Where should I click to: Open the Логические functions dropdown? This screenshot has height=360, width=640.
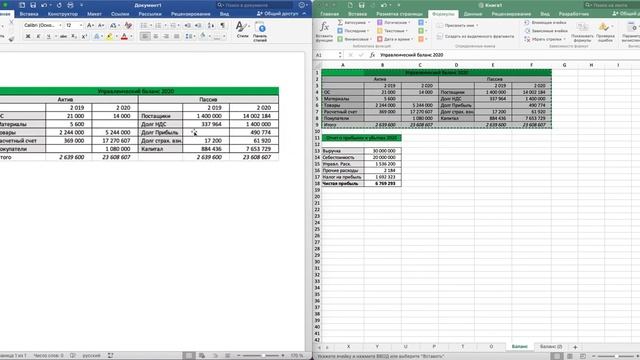(x=394, y=22)
